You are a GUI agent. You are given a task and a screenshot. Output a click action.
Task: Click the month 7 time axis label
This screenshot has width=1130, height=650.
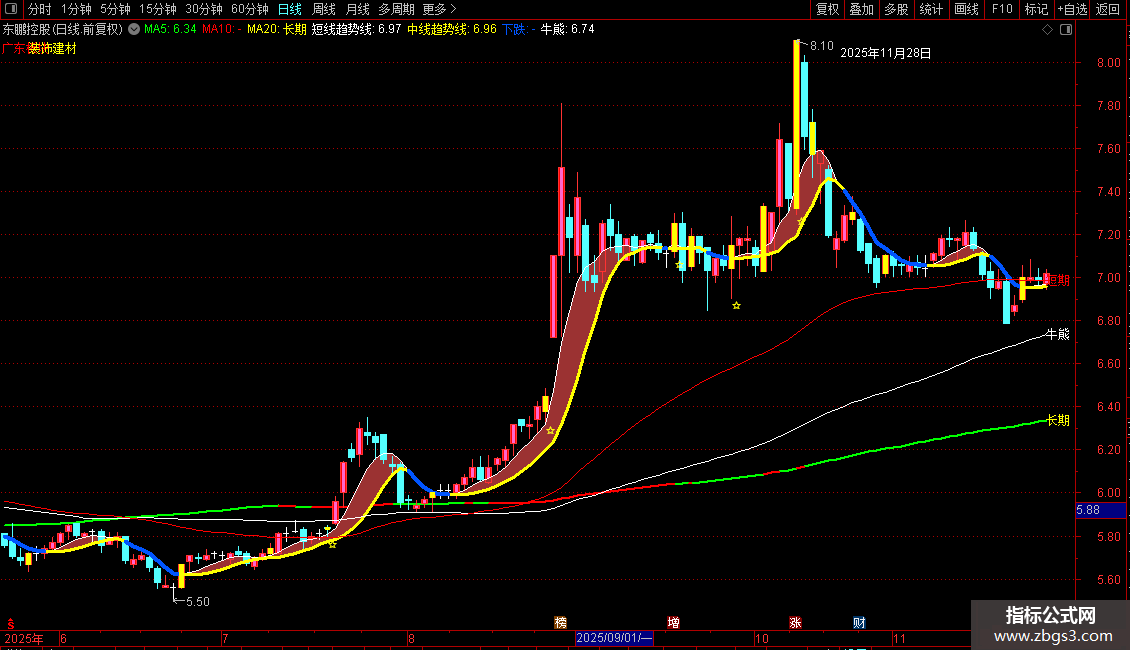225,638
